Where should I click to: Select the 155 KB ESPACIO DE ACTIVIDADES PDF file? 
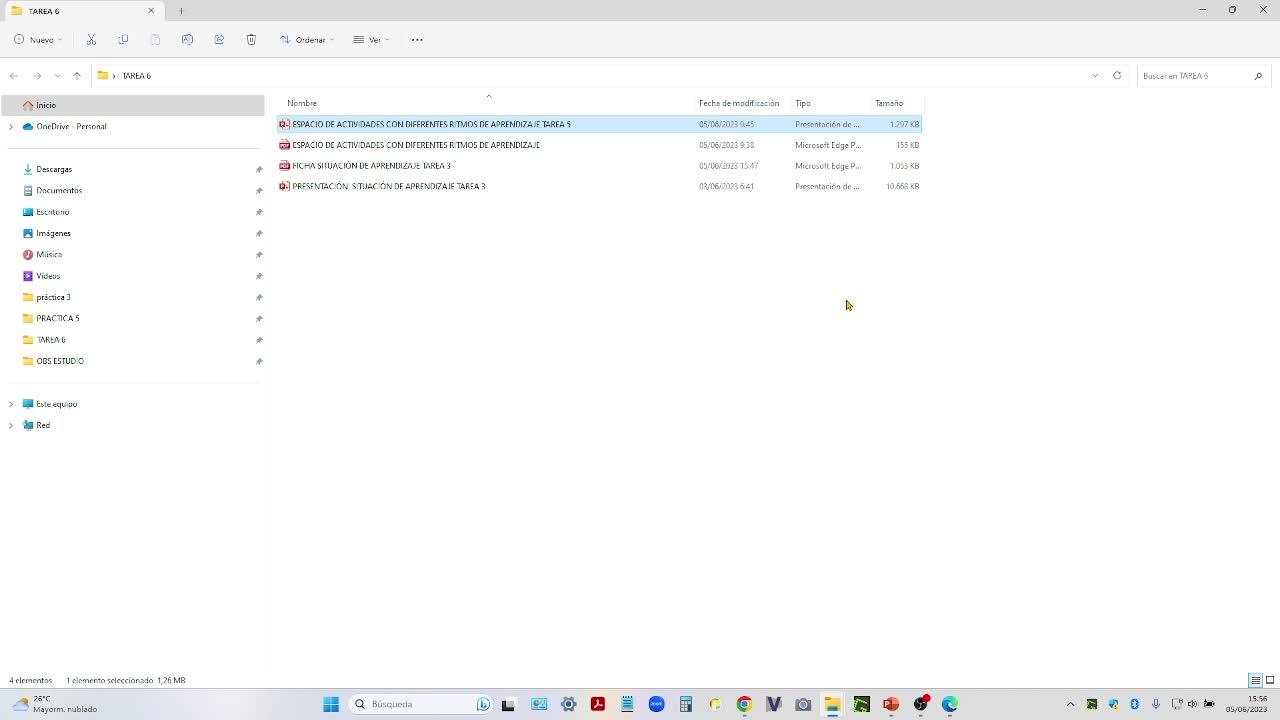[599, 145]
